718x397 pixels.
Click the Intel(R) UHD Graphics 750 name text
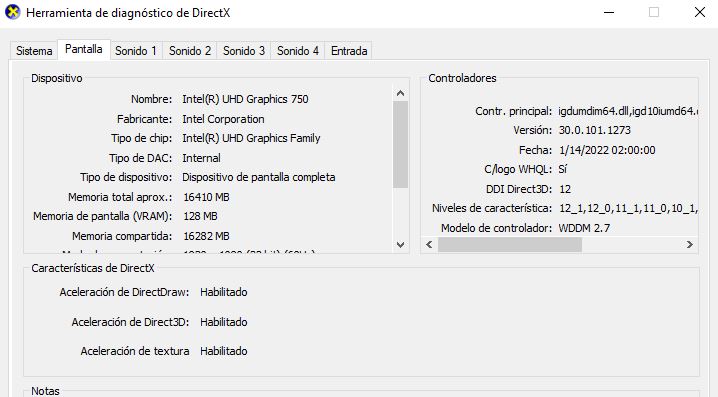(x=245, y=99)
